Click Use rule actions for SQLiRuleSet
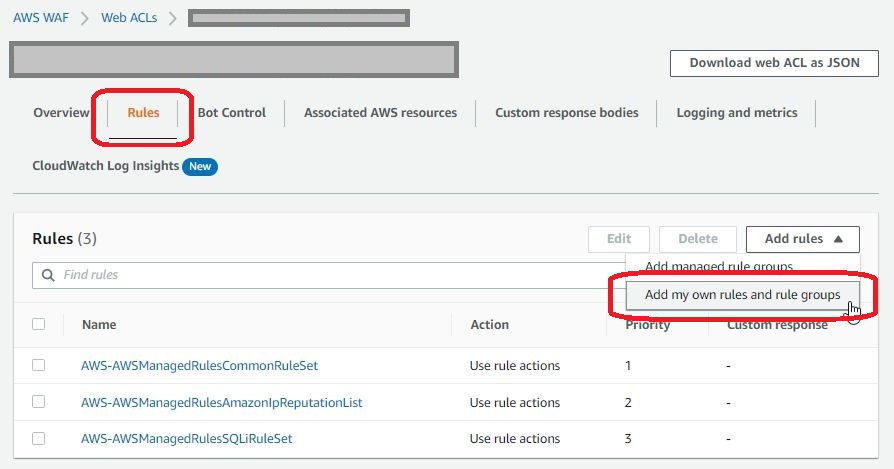 coord(515,439)
